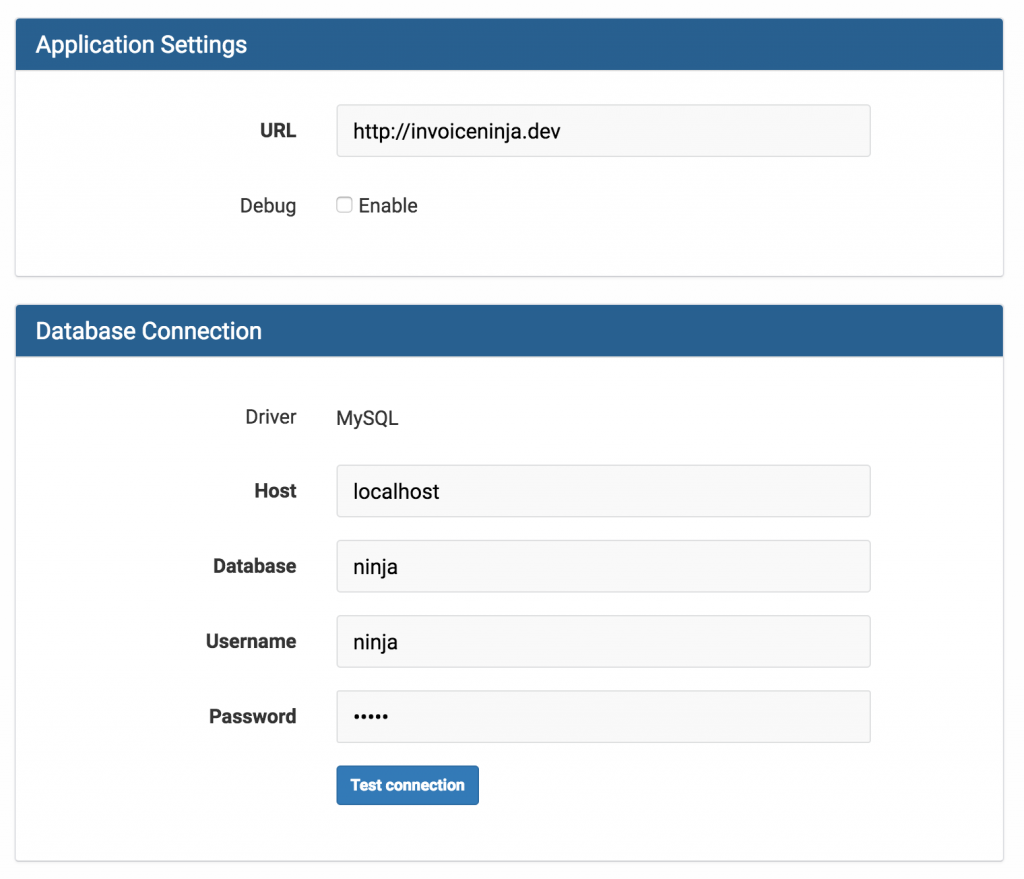Enable the Debug checkbox
This screenshot has width=1024, height=879.
tap(344, 204)
